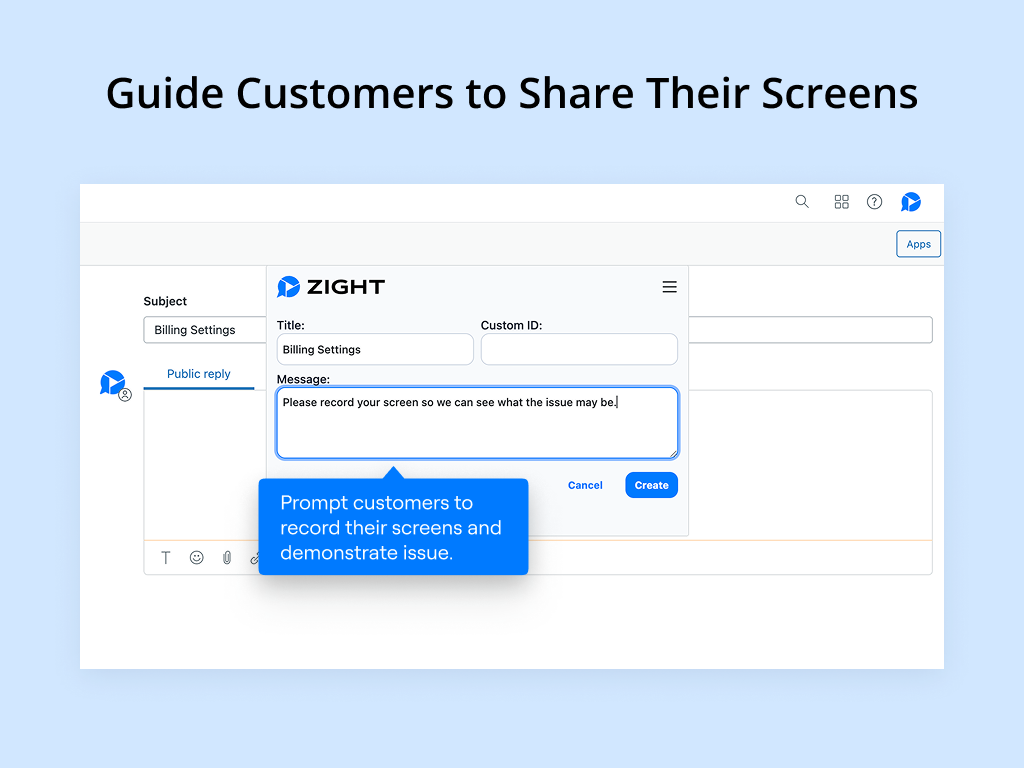Open text formatting with the T icon
The image size is (1024, 768).
pos(166,557)
